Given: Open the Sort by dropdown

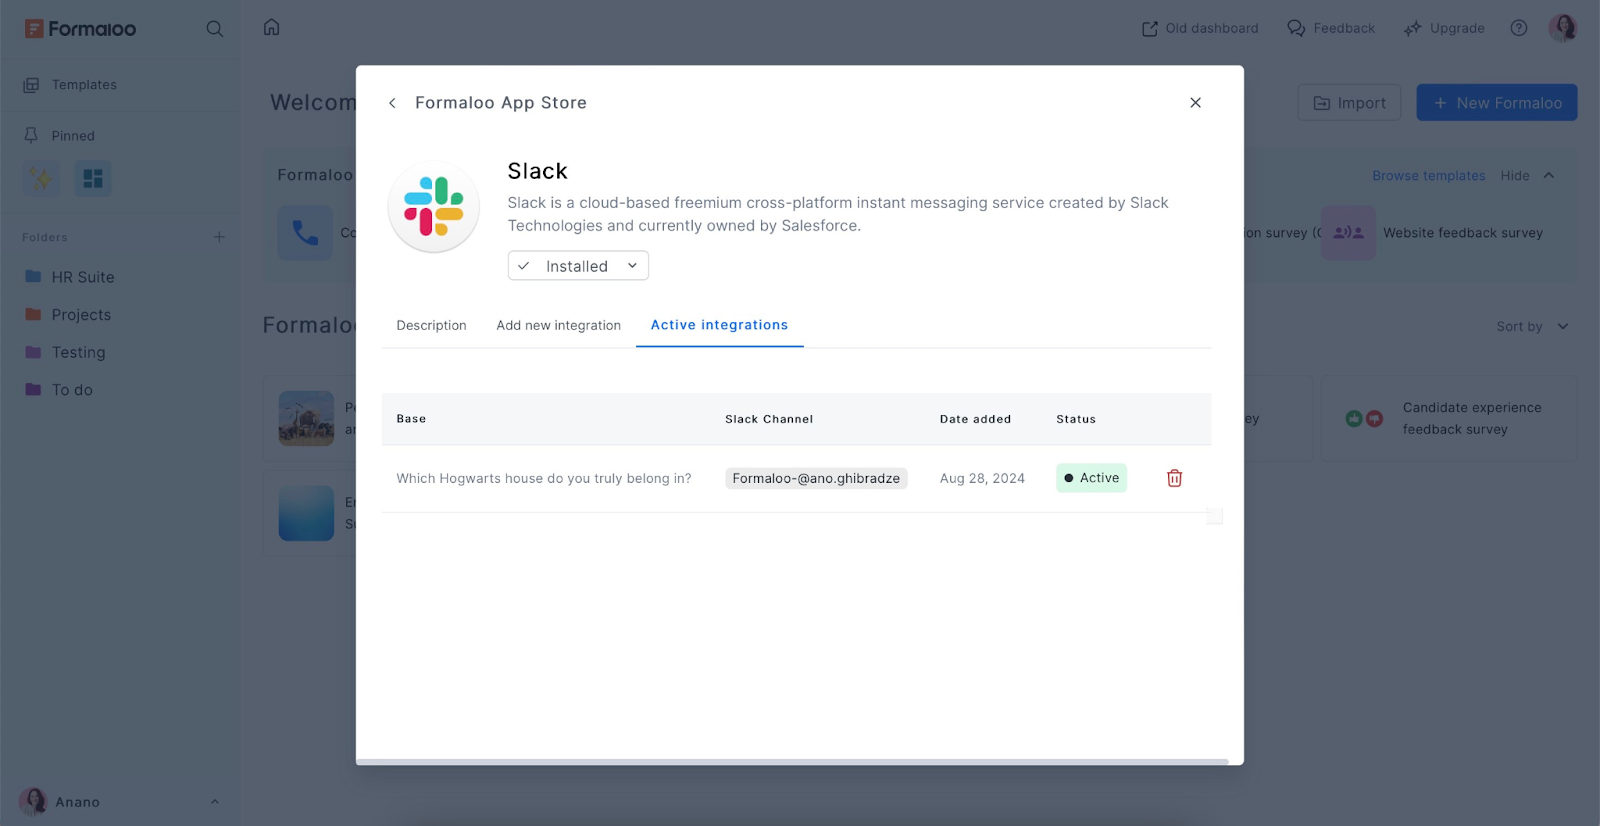Looking at the screenshot, I should pos(1532,326).
